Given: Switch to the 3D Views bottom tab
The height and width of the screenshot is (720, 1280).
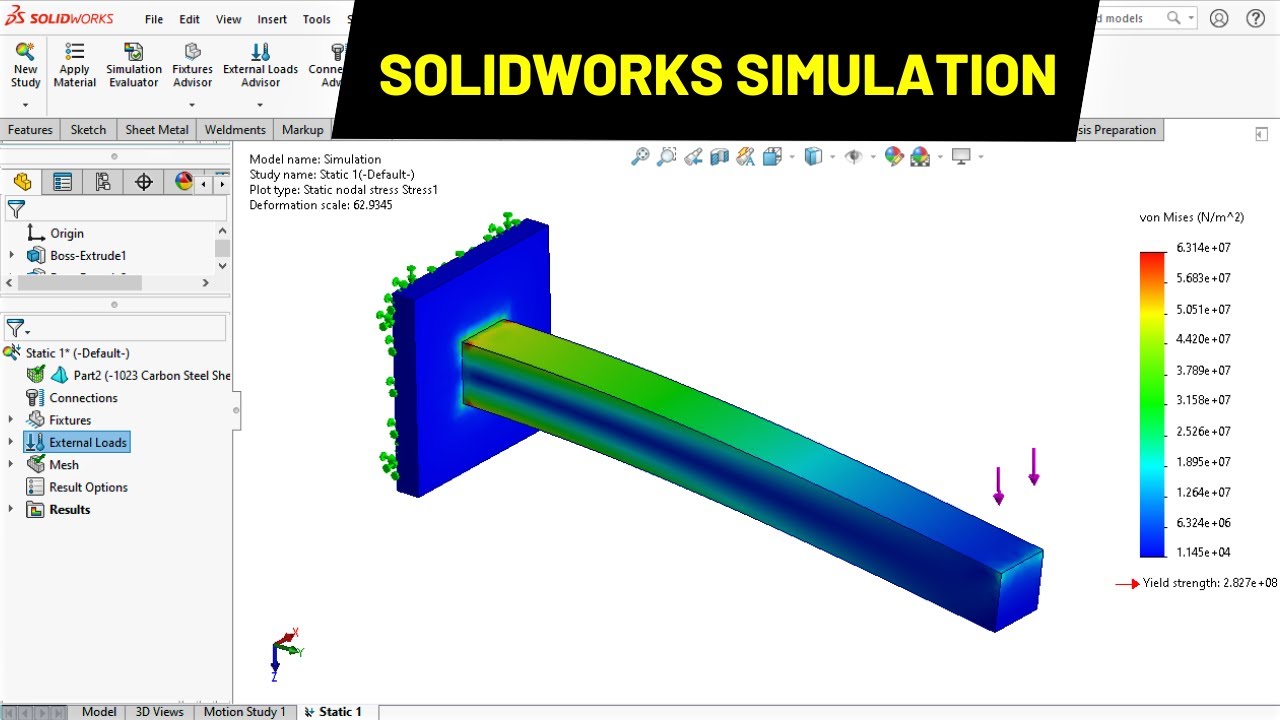Looking at the screenshot, I should click(x=160, y=712).
